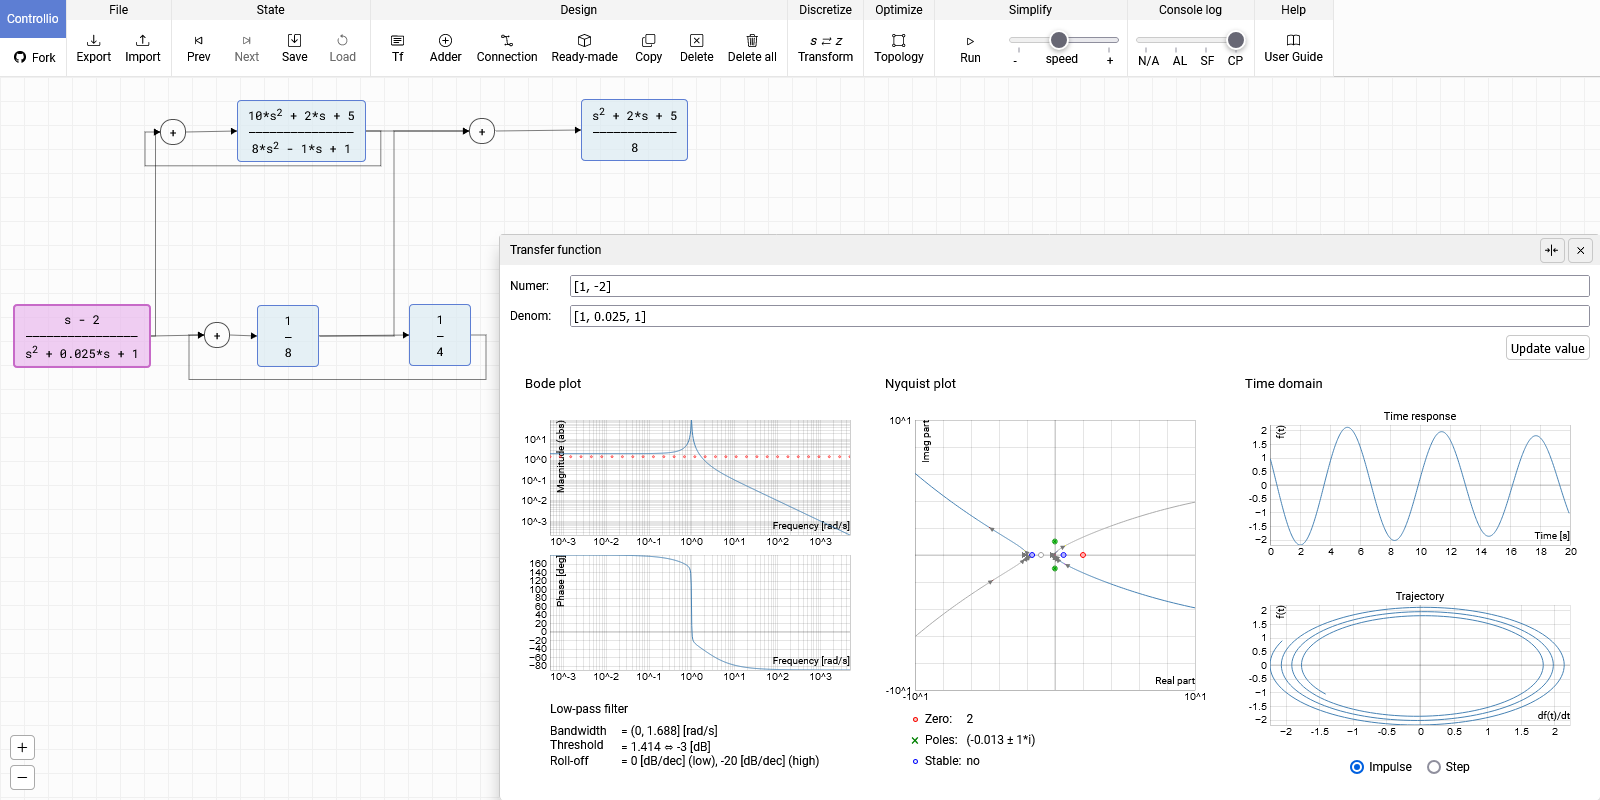
Task: Set console log level to CP
Action: (x=1235, y=61)
